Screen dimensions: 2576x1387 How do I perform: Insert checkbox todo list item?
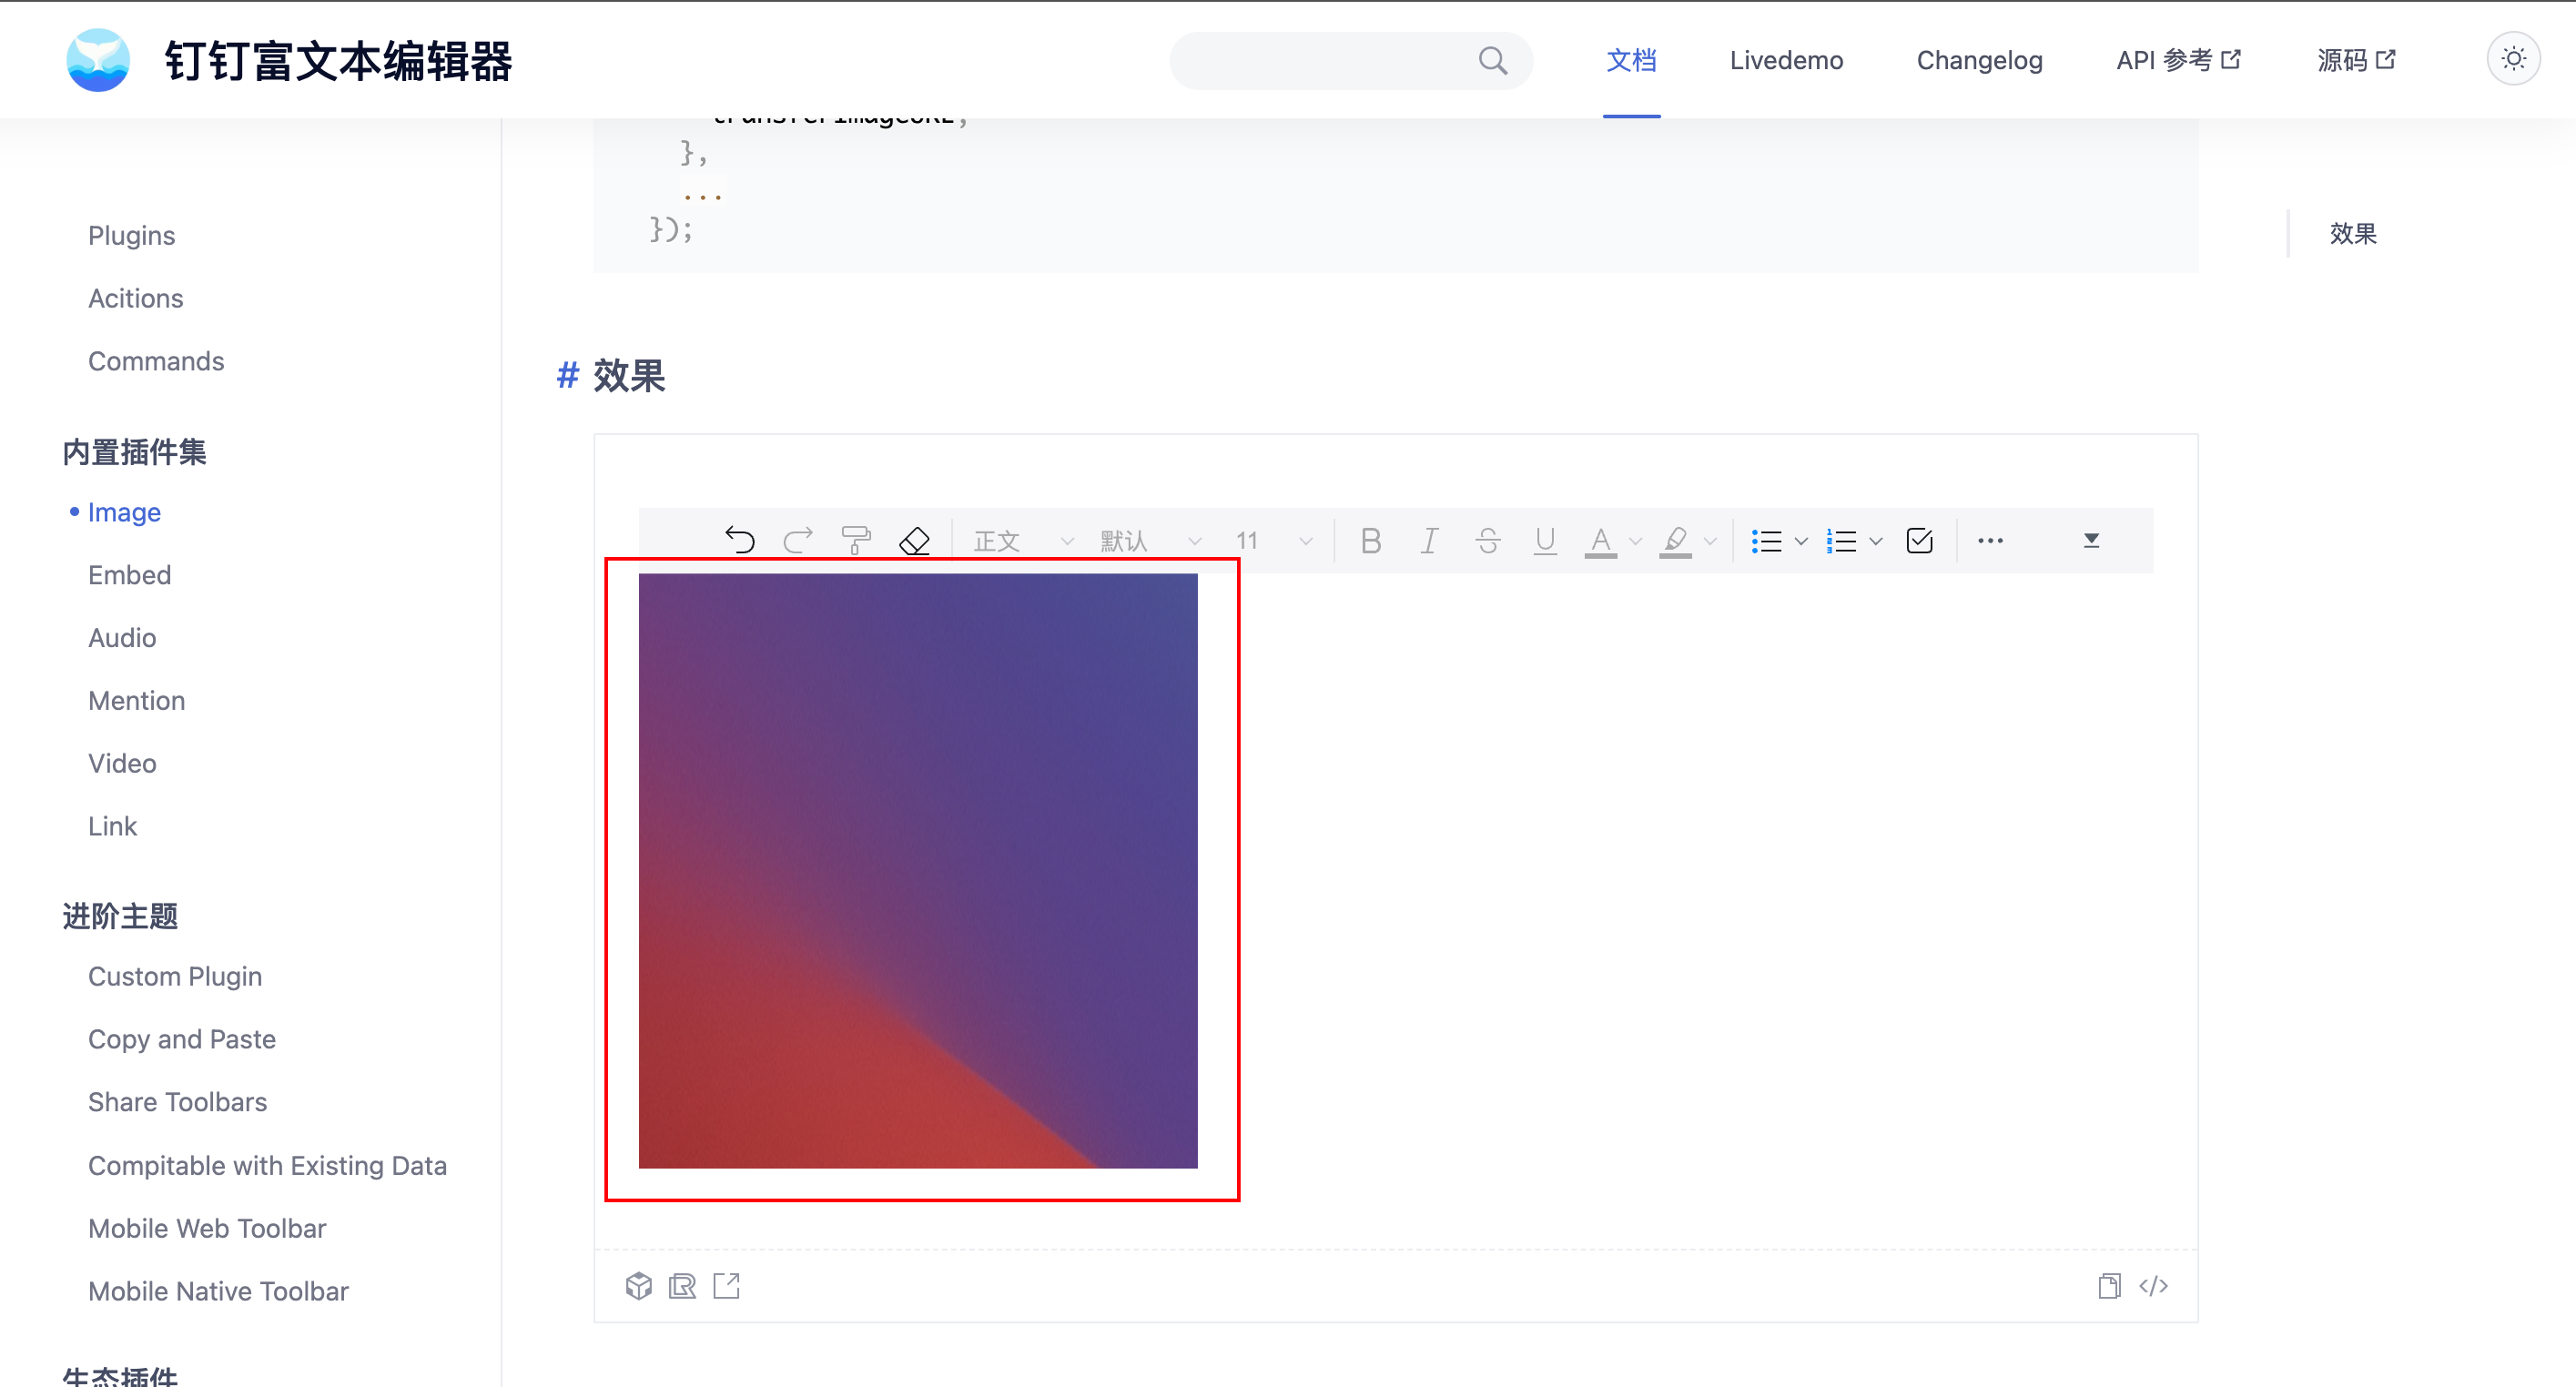pos(1919,541)
